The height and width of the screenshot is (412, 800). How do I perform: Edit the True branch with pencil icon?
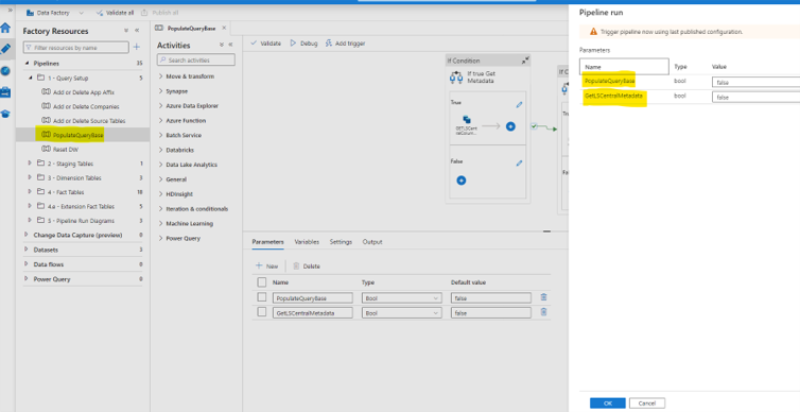[519, 104]
